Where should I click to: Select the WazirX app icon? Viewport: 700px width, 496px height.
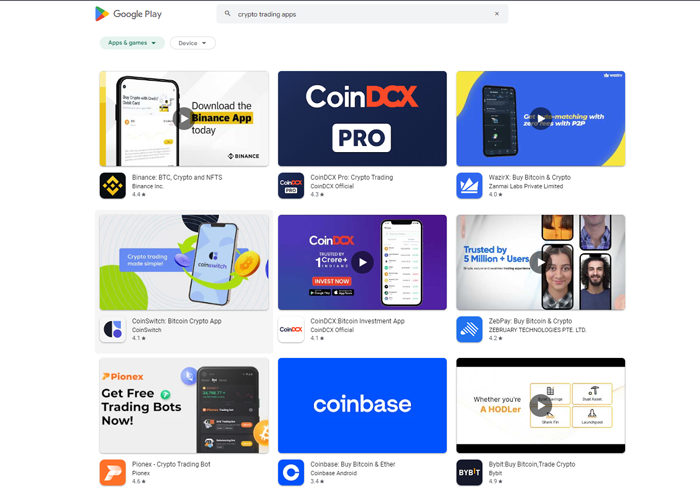[x=469, y=186]
